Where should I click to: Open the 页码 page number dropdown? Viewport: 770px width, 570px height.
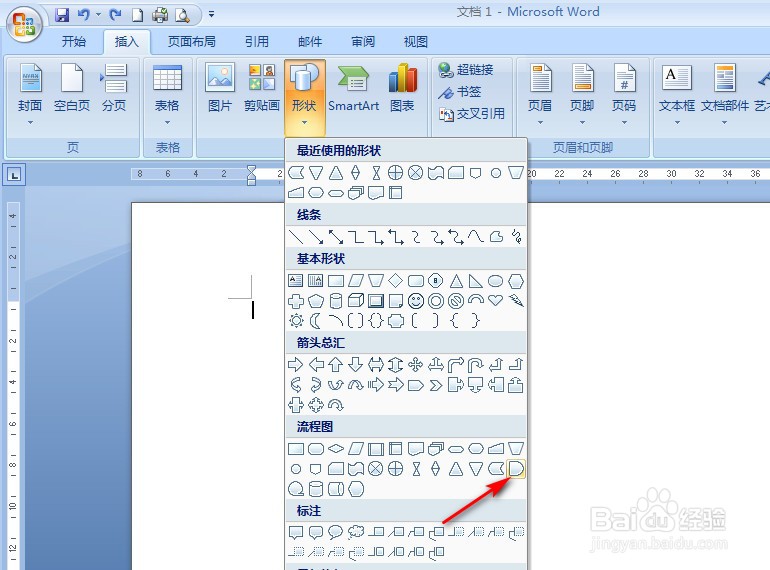(x=624, y=94)
